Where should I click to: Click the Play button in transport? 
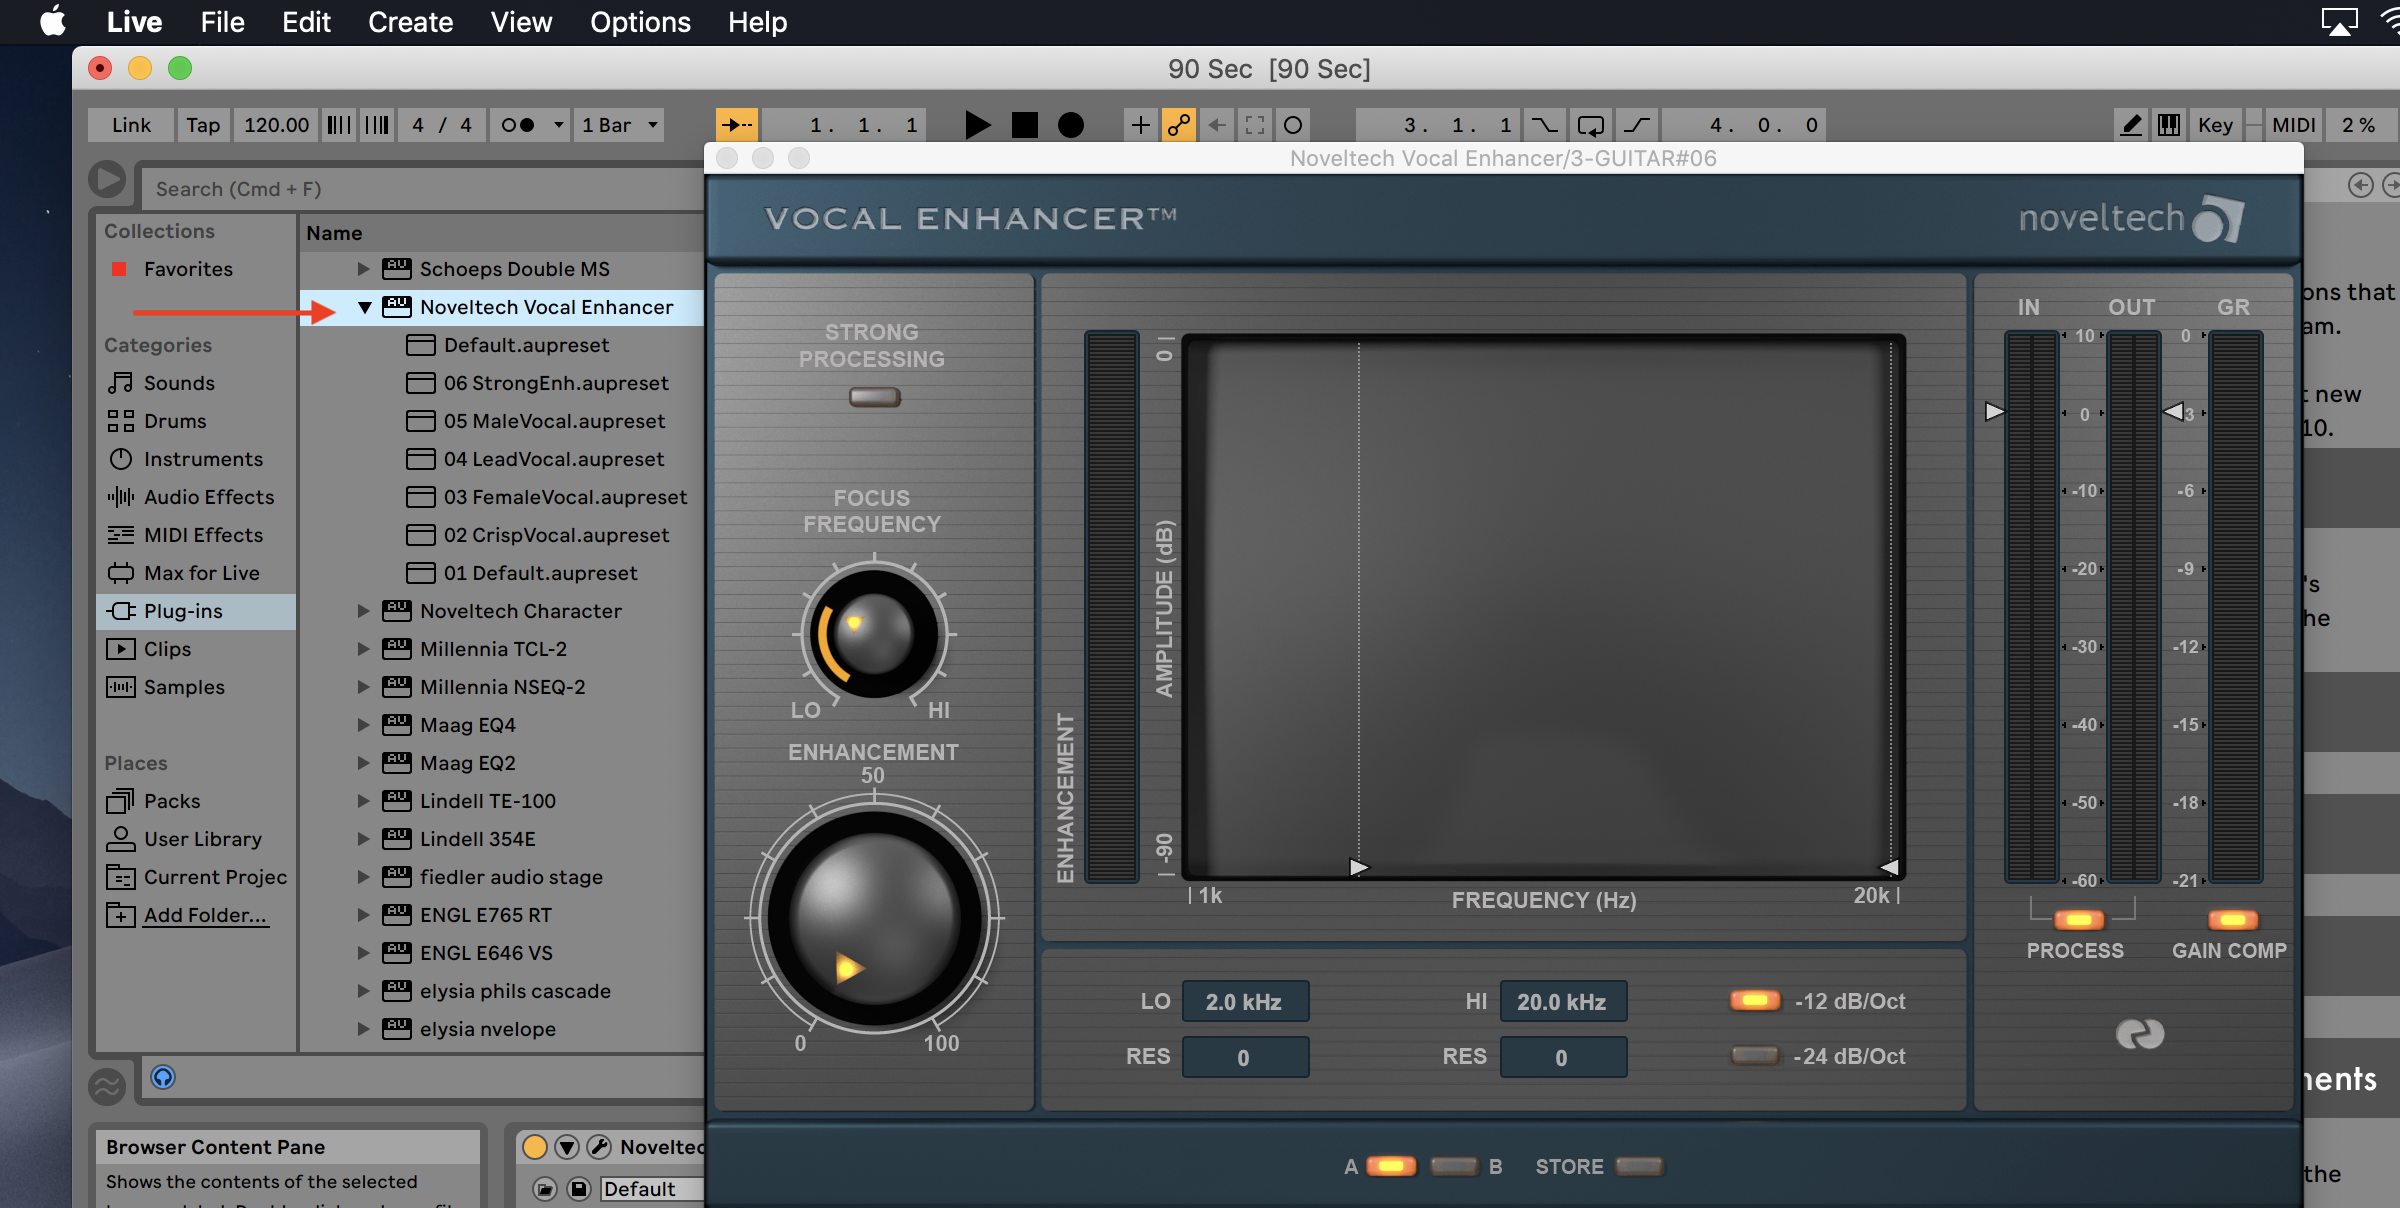[x=977, y=125]
